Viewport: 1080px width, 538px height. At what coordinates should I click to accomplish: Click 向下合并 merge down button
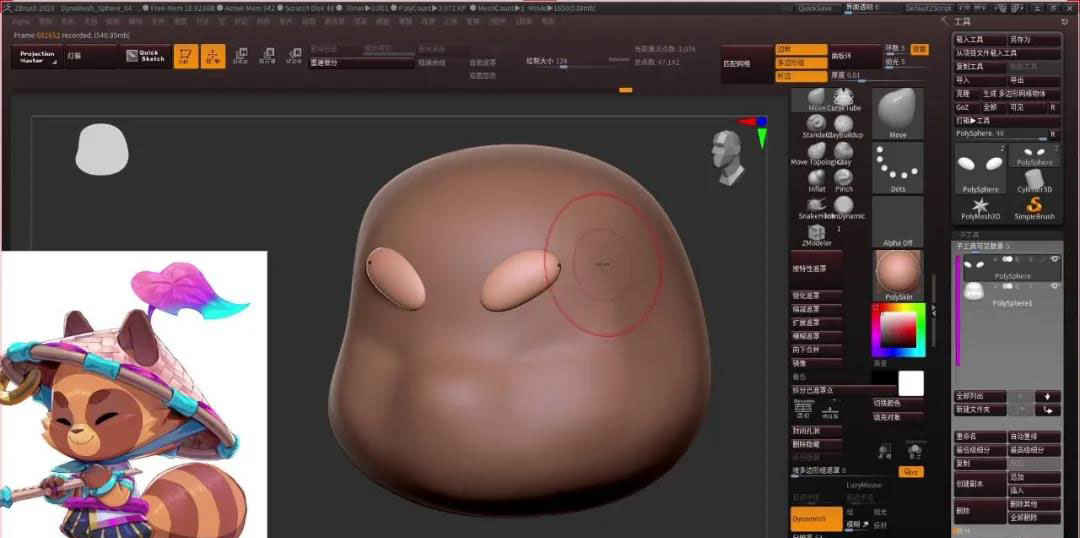pos(816,349)
